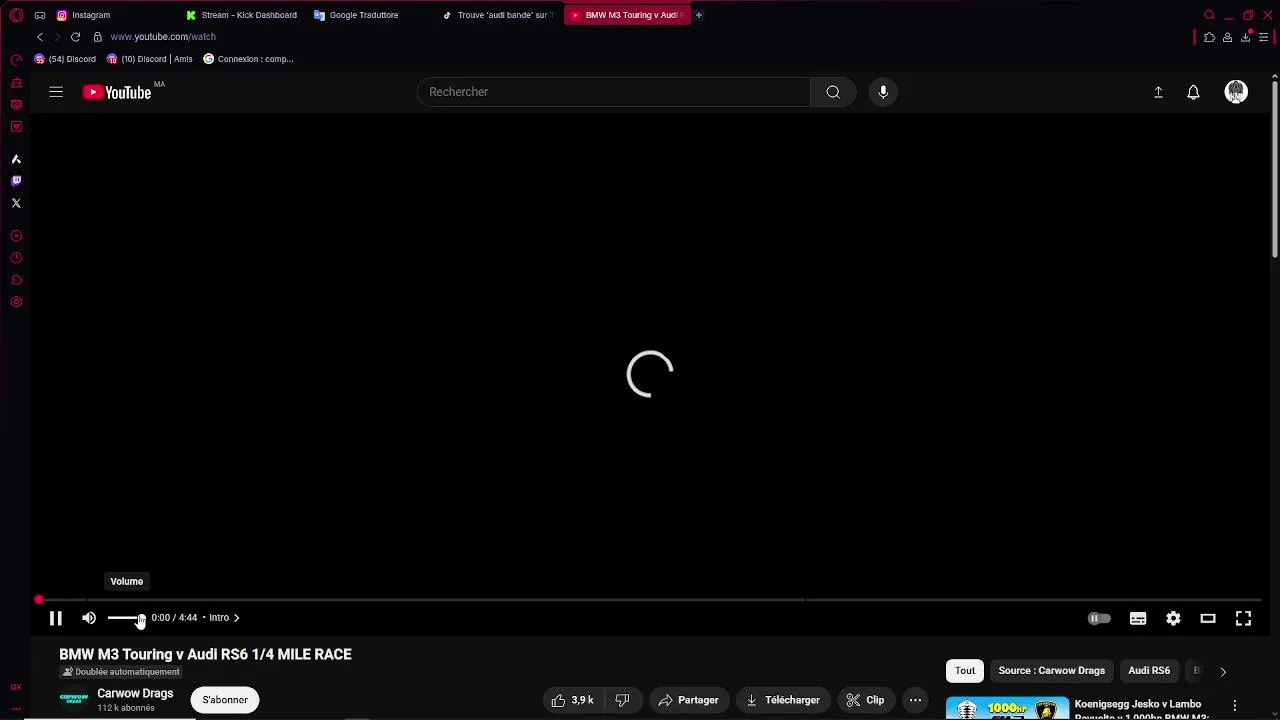Image resolution: width=1280 pixels, height=720 pixels.
Task: Open Koenigsegg Jesko video thumbnail
Action: [1007, 708]
